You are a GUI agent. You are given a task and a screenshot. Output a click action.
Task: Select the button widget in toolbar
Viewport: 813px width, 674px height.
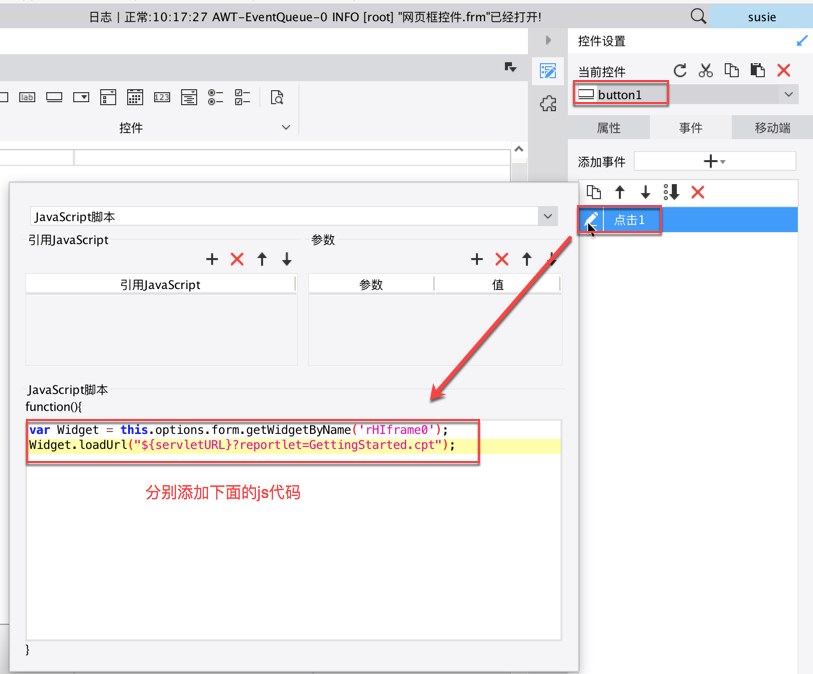[54, 97]
